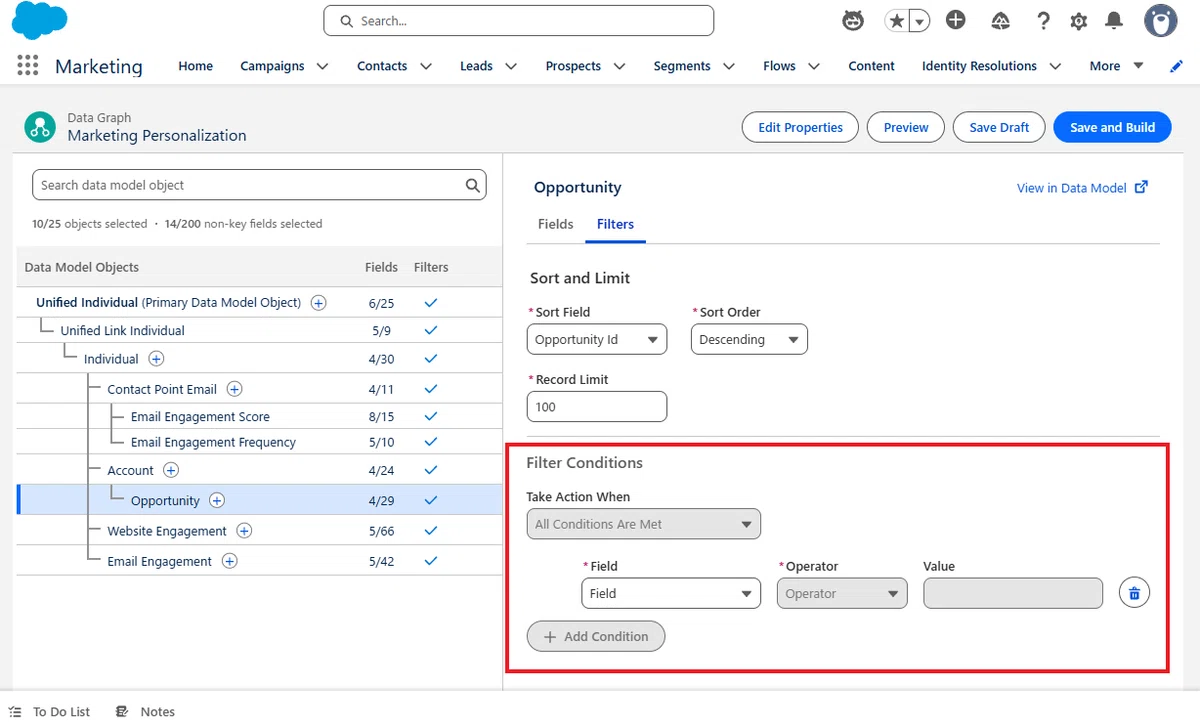This screenshot has width=1200, height=727.
Task: Click the pencil icon to edit navigation
Action: (1176, 66)
